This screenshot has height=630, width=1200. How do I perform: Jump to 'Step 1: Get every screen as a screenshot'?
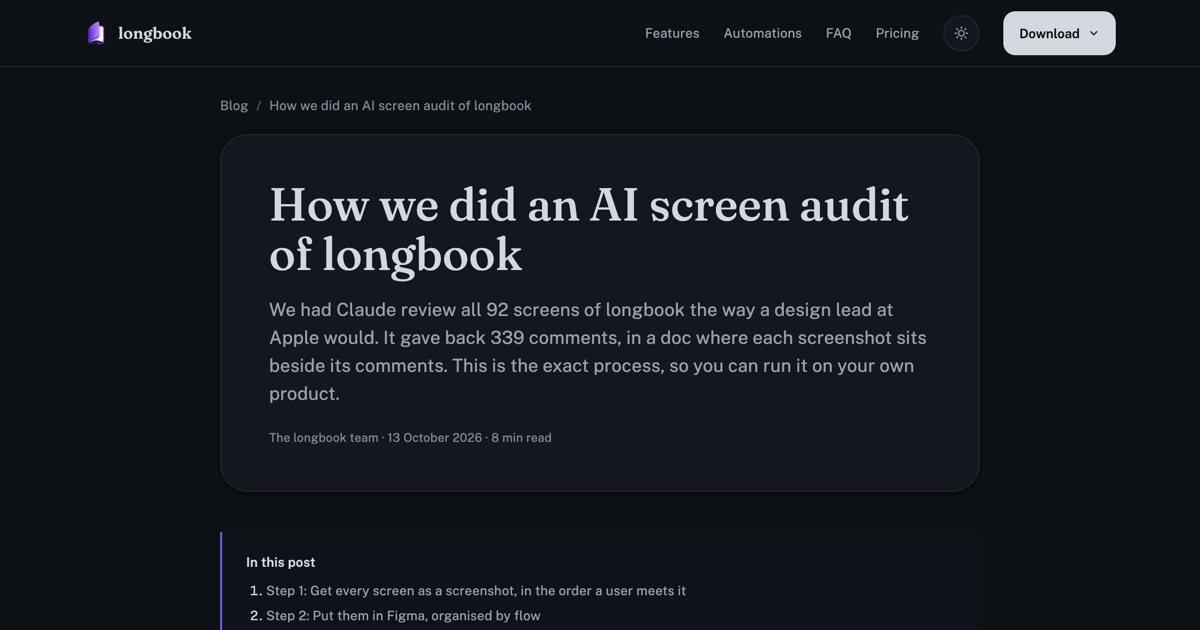476,591
